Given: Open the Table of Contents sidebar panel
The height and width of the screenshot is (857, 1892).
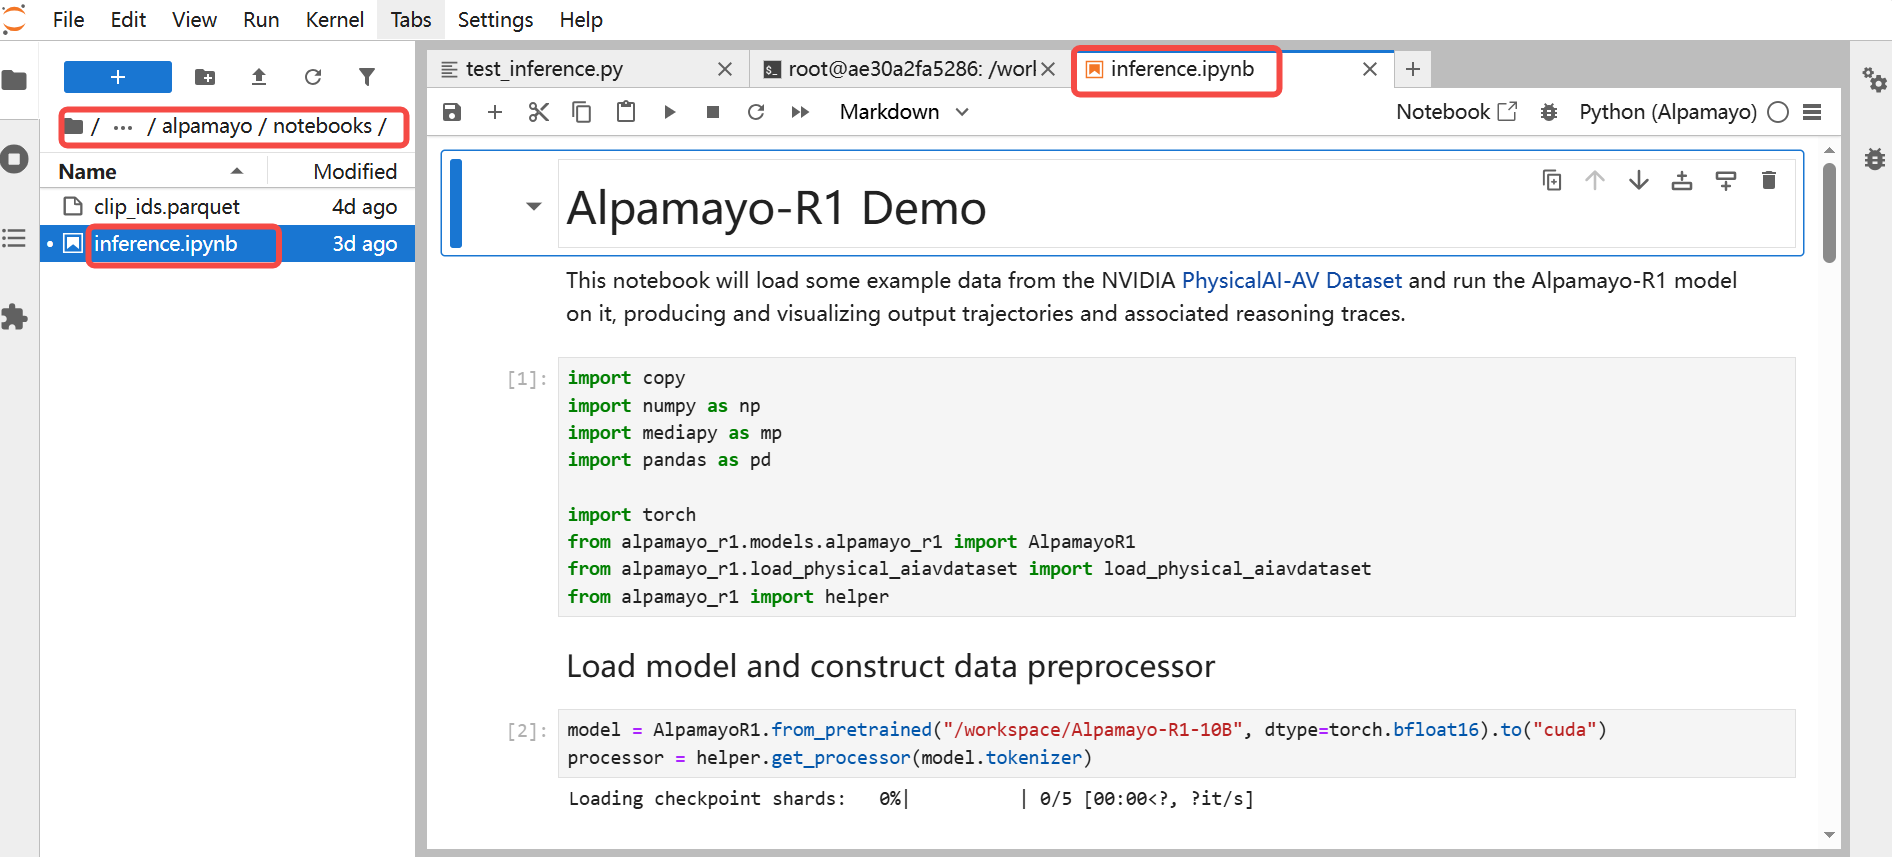Looking at the screenshot, I should [x=14, y=238].
